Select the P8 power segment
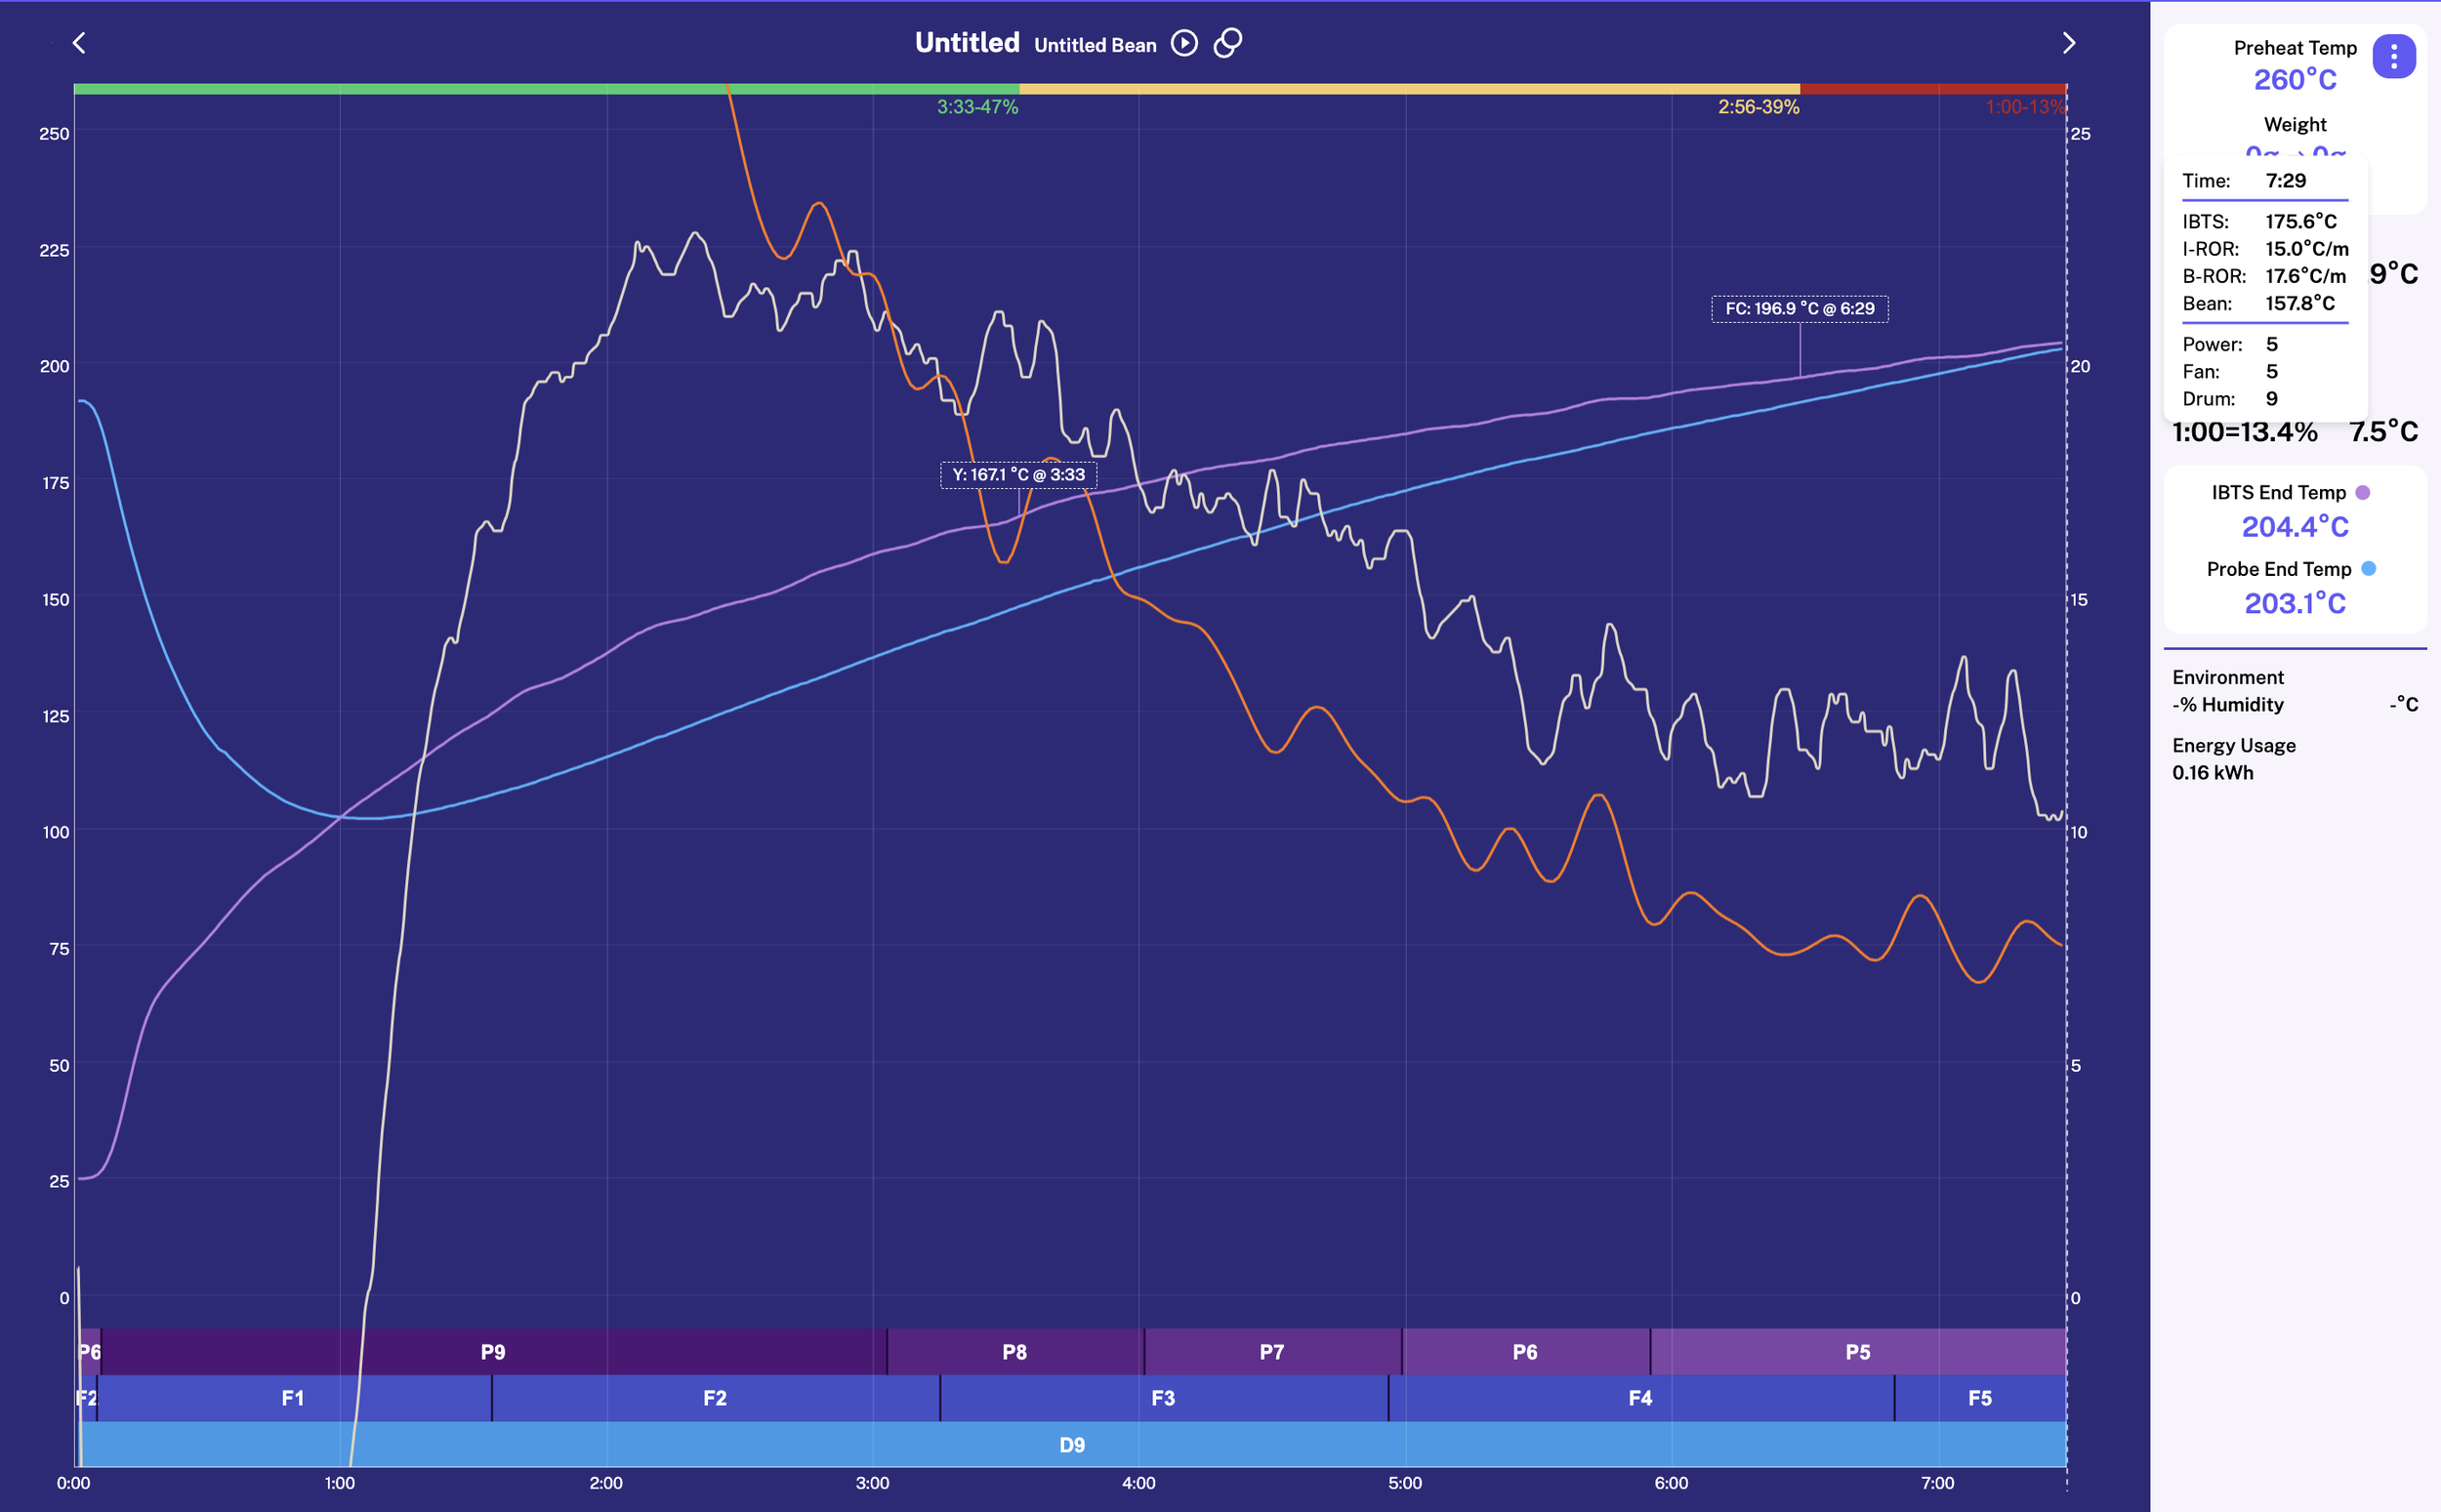The width and height of the screenshot is (2441, 1512). [1014, 1352]
